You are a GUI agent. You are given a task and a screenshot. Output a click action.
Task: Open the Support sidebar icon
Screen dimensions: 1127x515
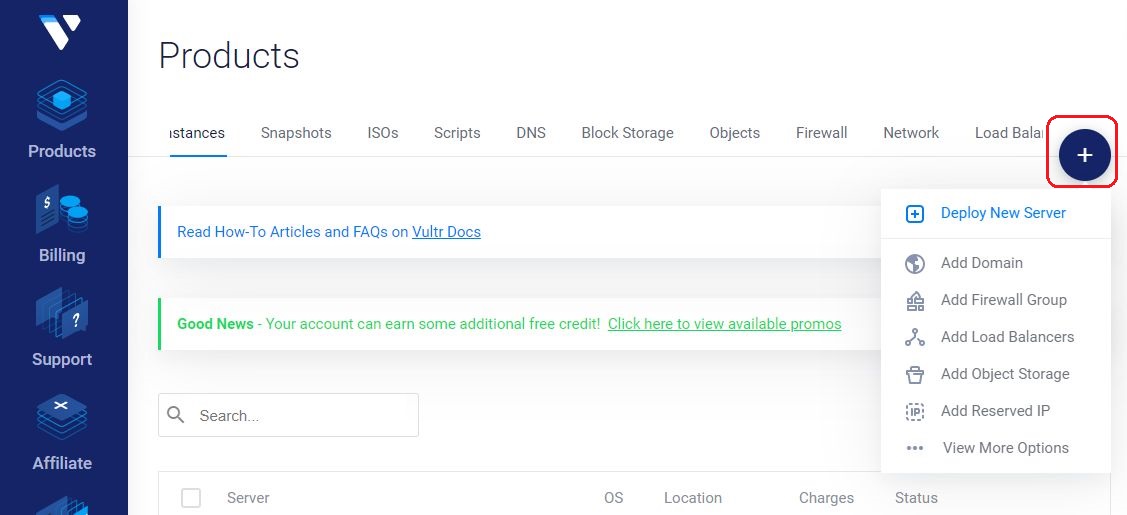[62, 313]
